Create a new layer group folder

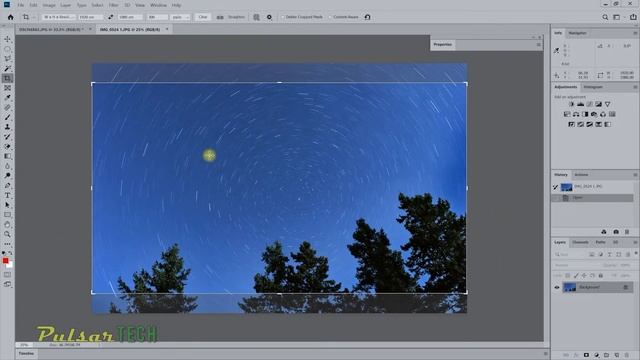[x=607, y=355]
